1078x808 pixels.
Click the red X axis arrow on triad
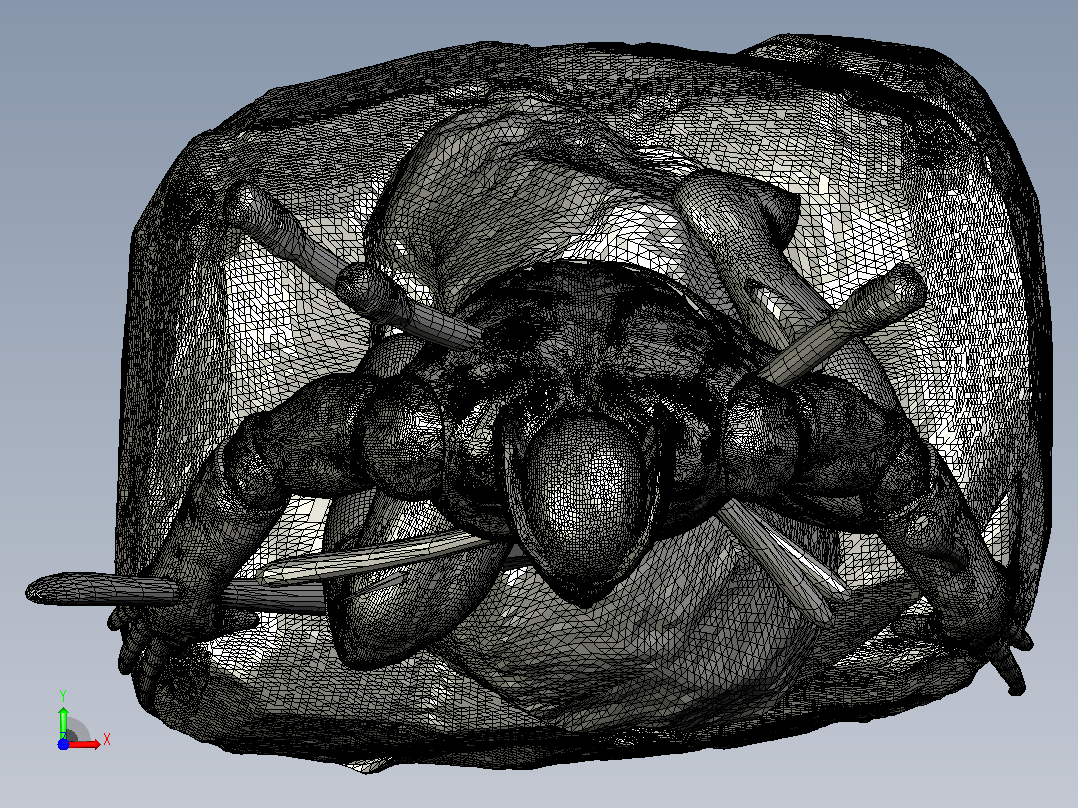click(85, 744)
